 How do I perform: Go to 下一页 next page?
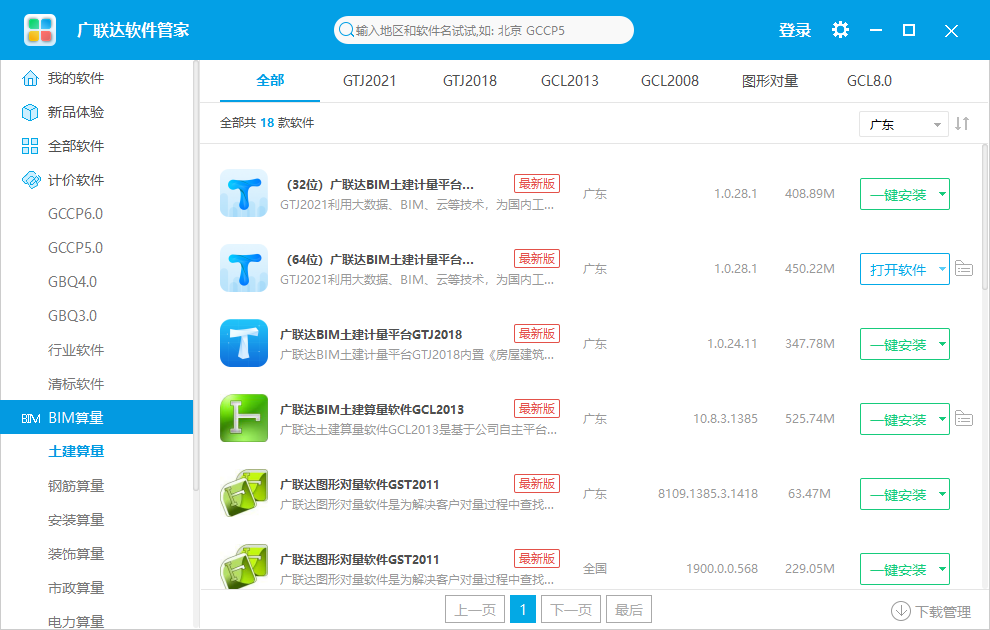pyautogui.click(x=571, y=609)
